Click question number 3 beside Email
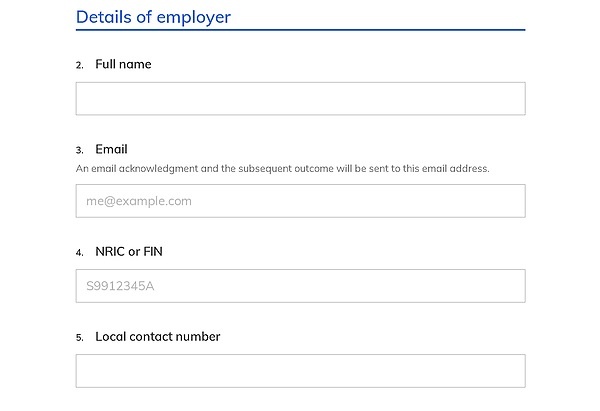Image resolution: width=600 pixels, height=411 pixels. pyautogui.click(x=80, y=150)
